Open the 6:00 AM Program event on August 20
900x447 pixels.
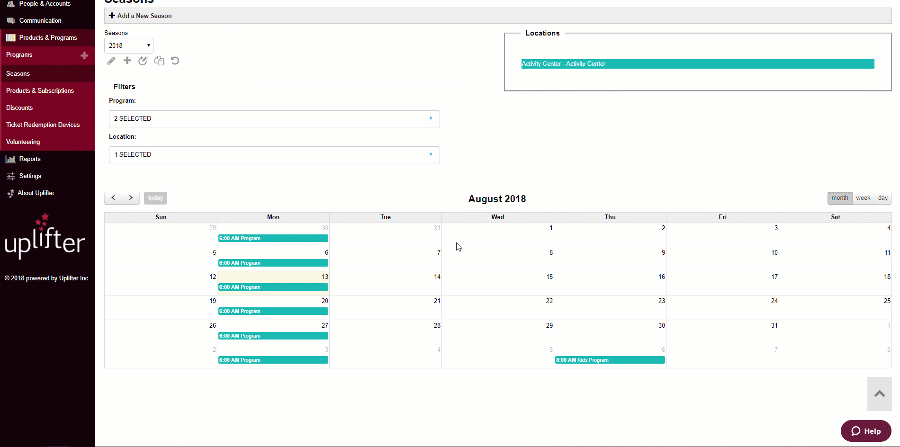(273, 312)
